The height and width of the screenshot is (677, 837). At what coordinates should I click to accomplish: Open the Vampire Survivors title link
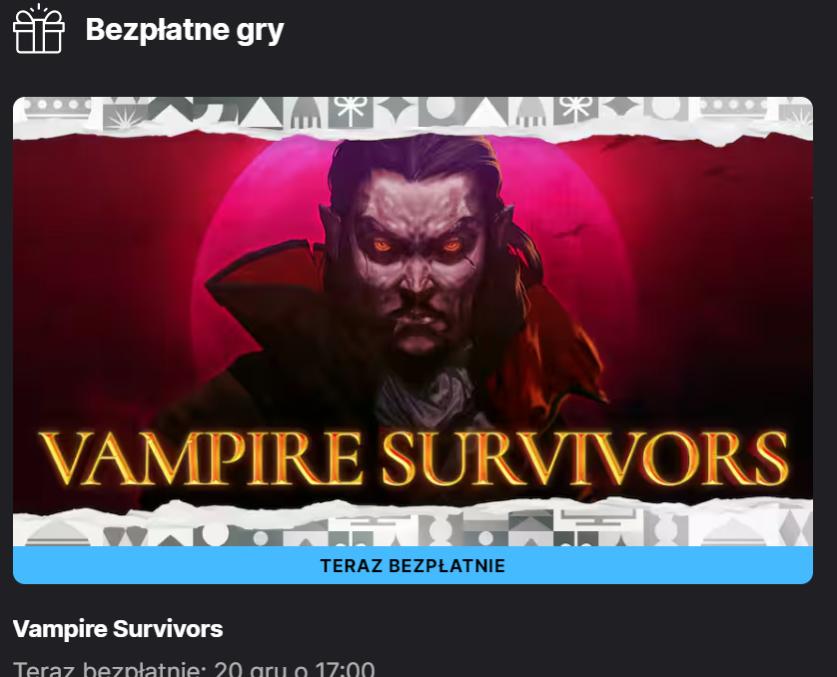[118, 629]
